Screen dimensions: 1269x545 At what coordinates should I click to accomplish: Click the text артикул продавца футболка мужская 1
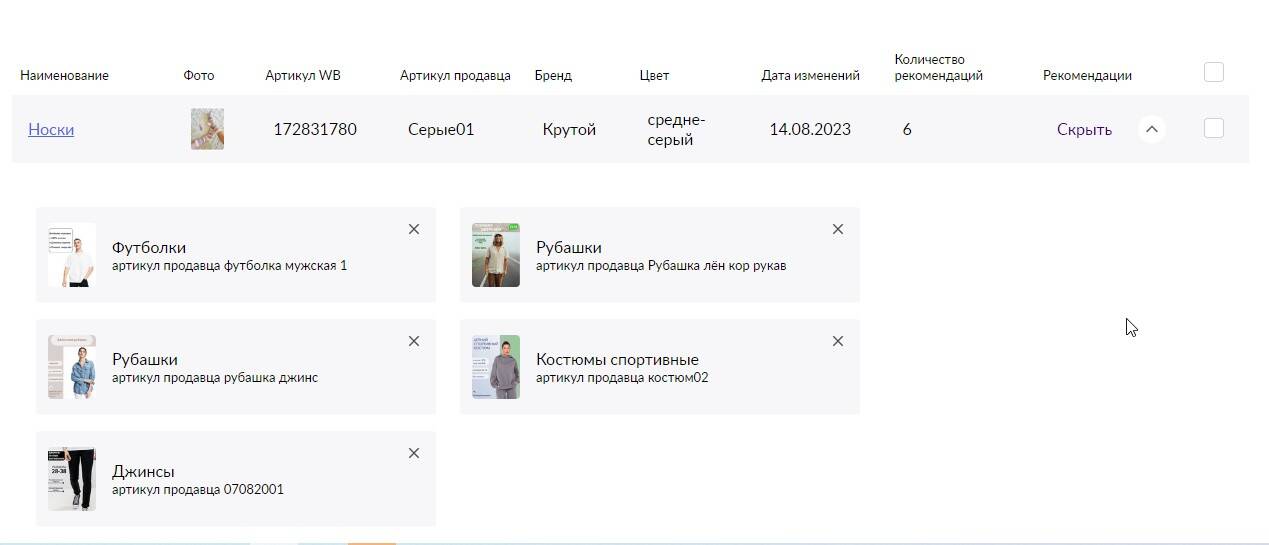click(230, 266)
